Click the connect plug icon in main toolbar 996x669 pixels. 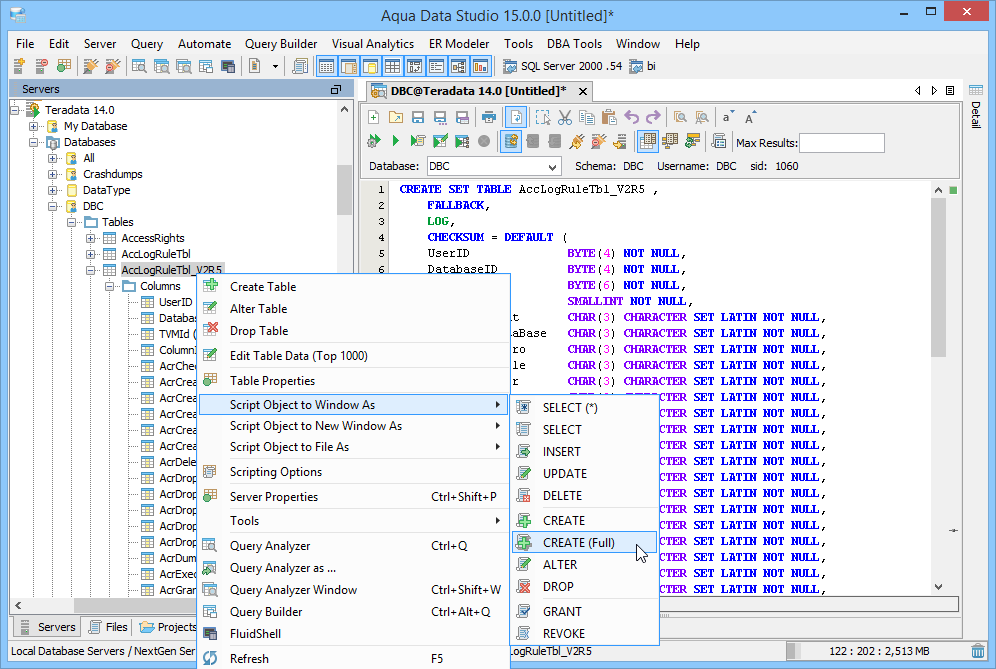coord(91,66)
